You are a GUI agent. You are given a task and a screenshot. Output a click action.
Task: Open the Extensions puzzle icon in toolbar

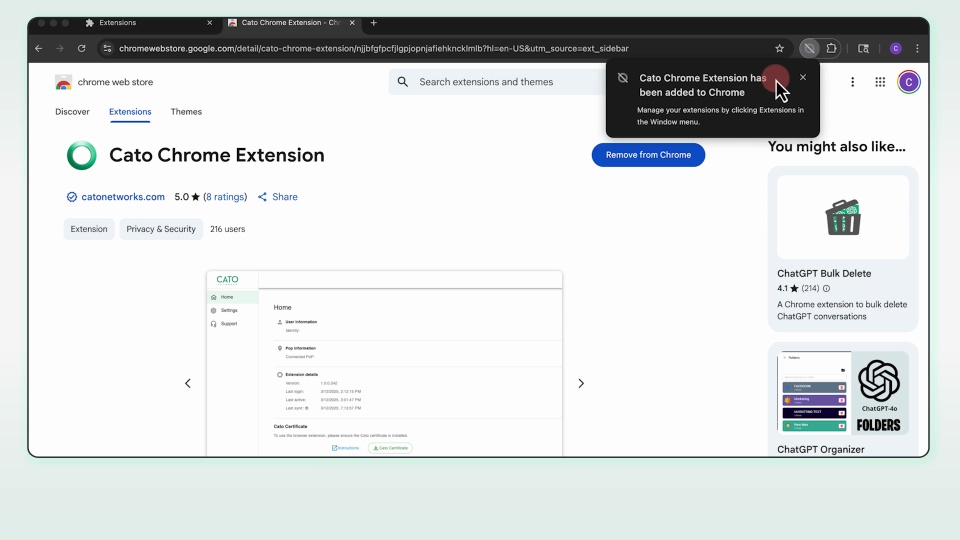coord(831,48)
